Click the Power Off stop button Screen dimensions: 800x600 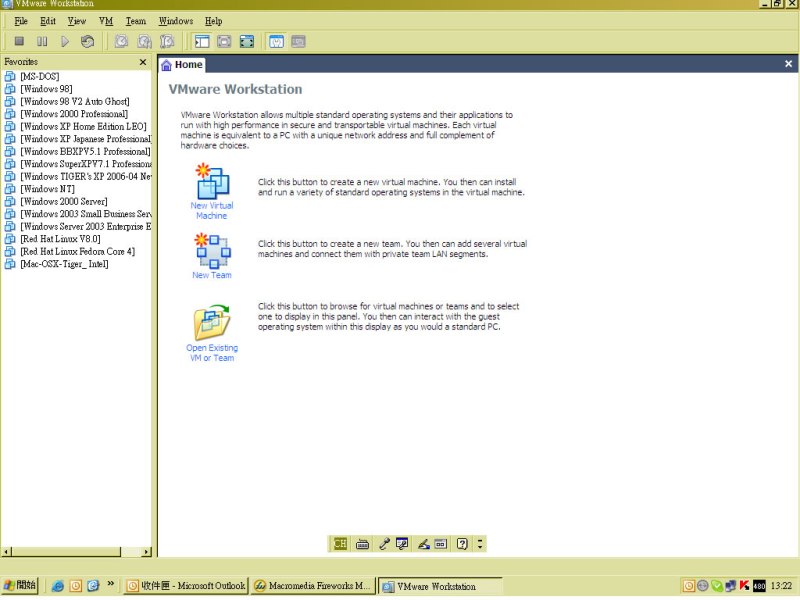point(19,41)
